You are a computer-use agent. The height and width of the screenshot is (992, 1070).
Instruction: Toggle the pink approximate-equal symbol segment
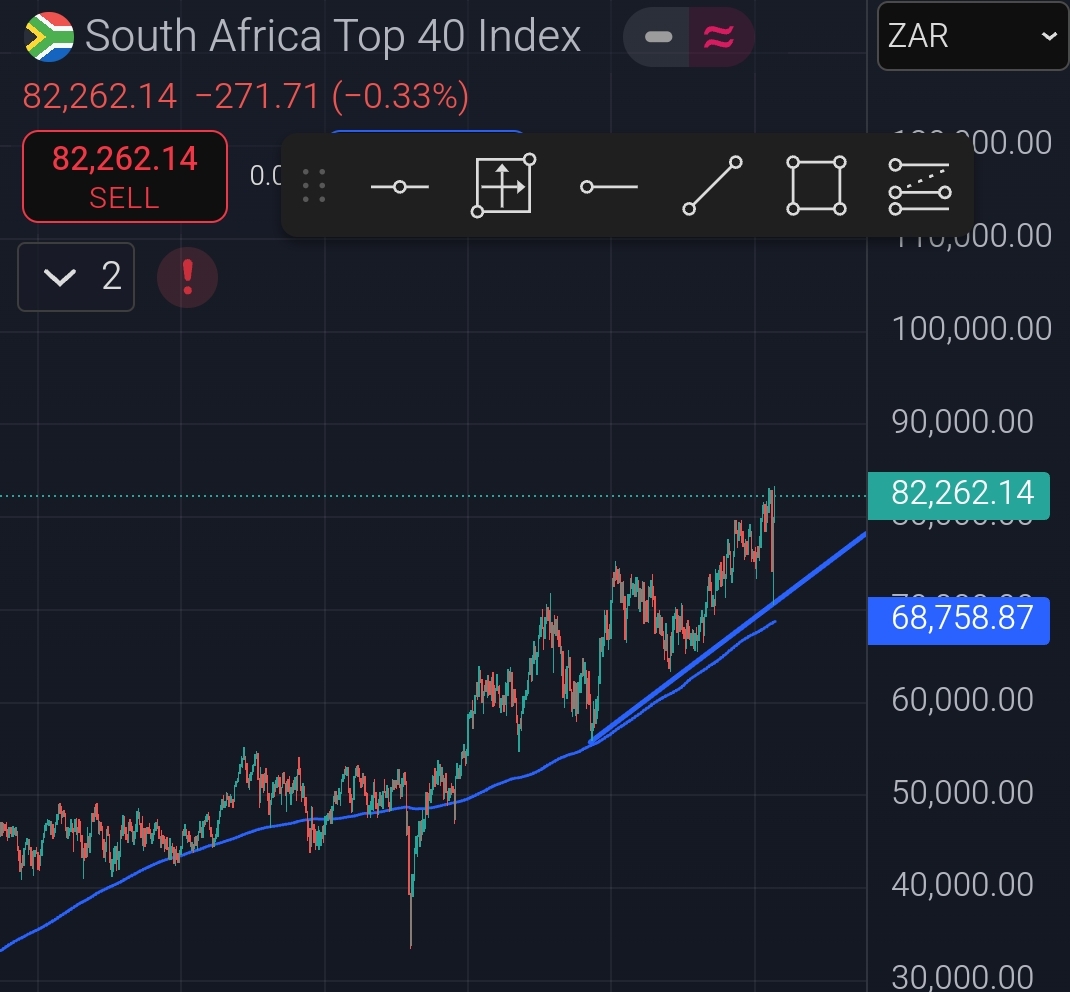(720, 37)
